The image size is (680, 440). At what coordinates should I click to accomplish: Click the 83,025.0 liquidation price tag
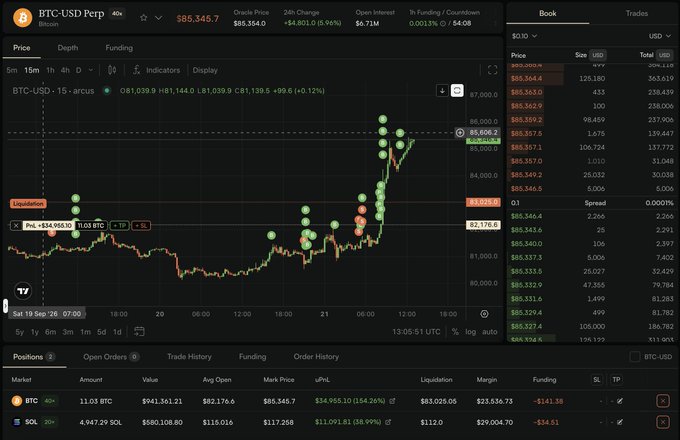pos(483,202)
